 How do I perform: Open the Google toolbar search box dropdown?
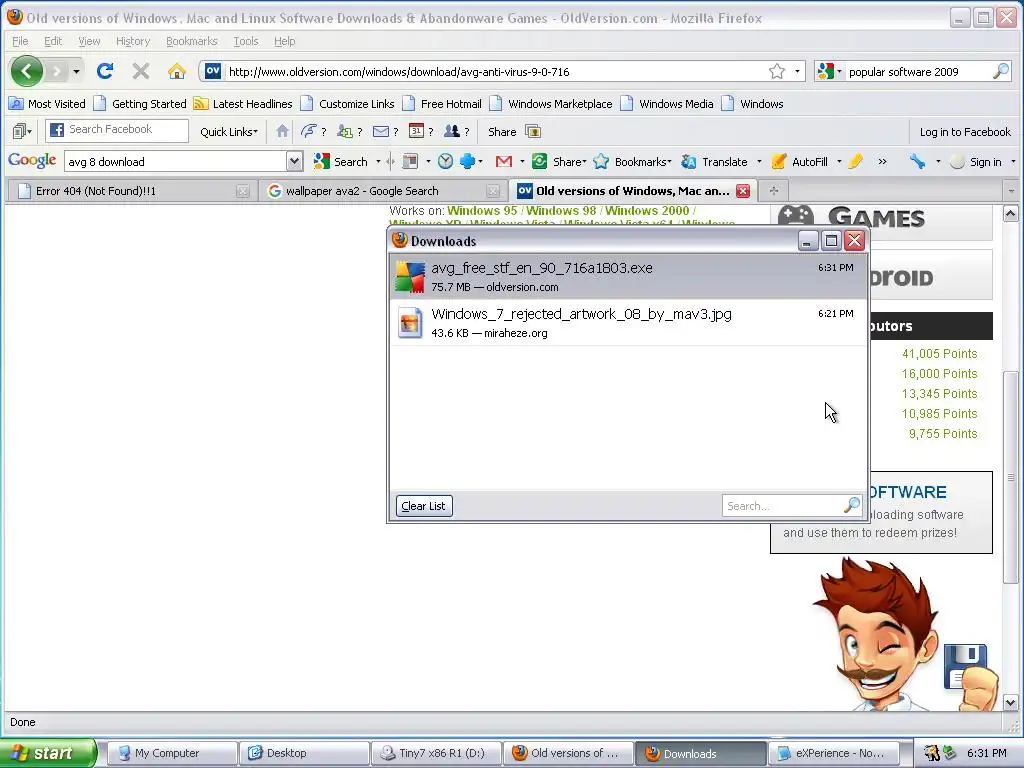click(x=295, y=161)
